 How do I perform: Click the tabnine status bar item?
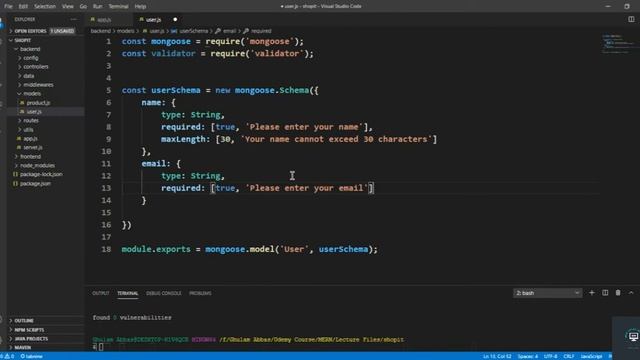pos(31,356)
